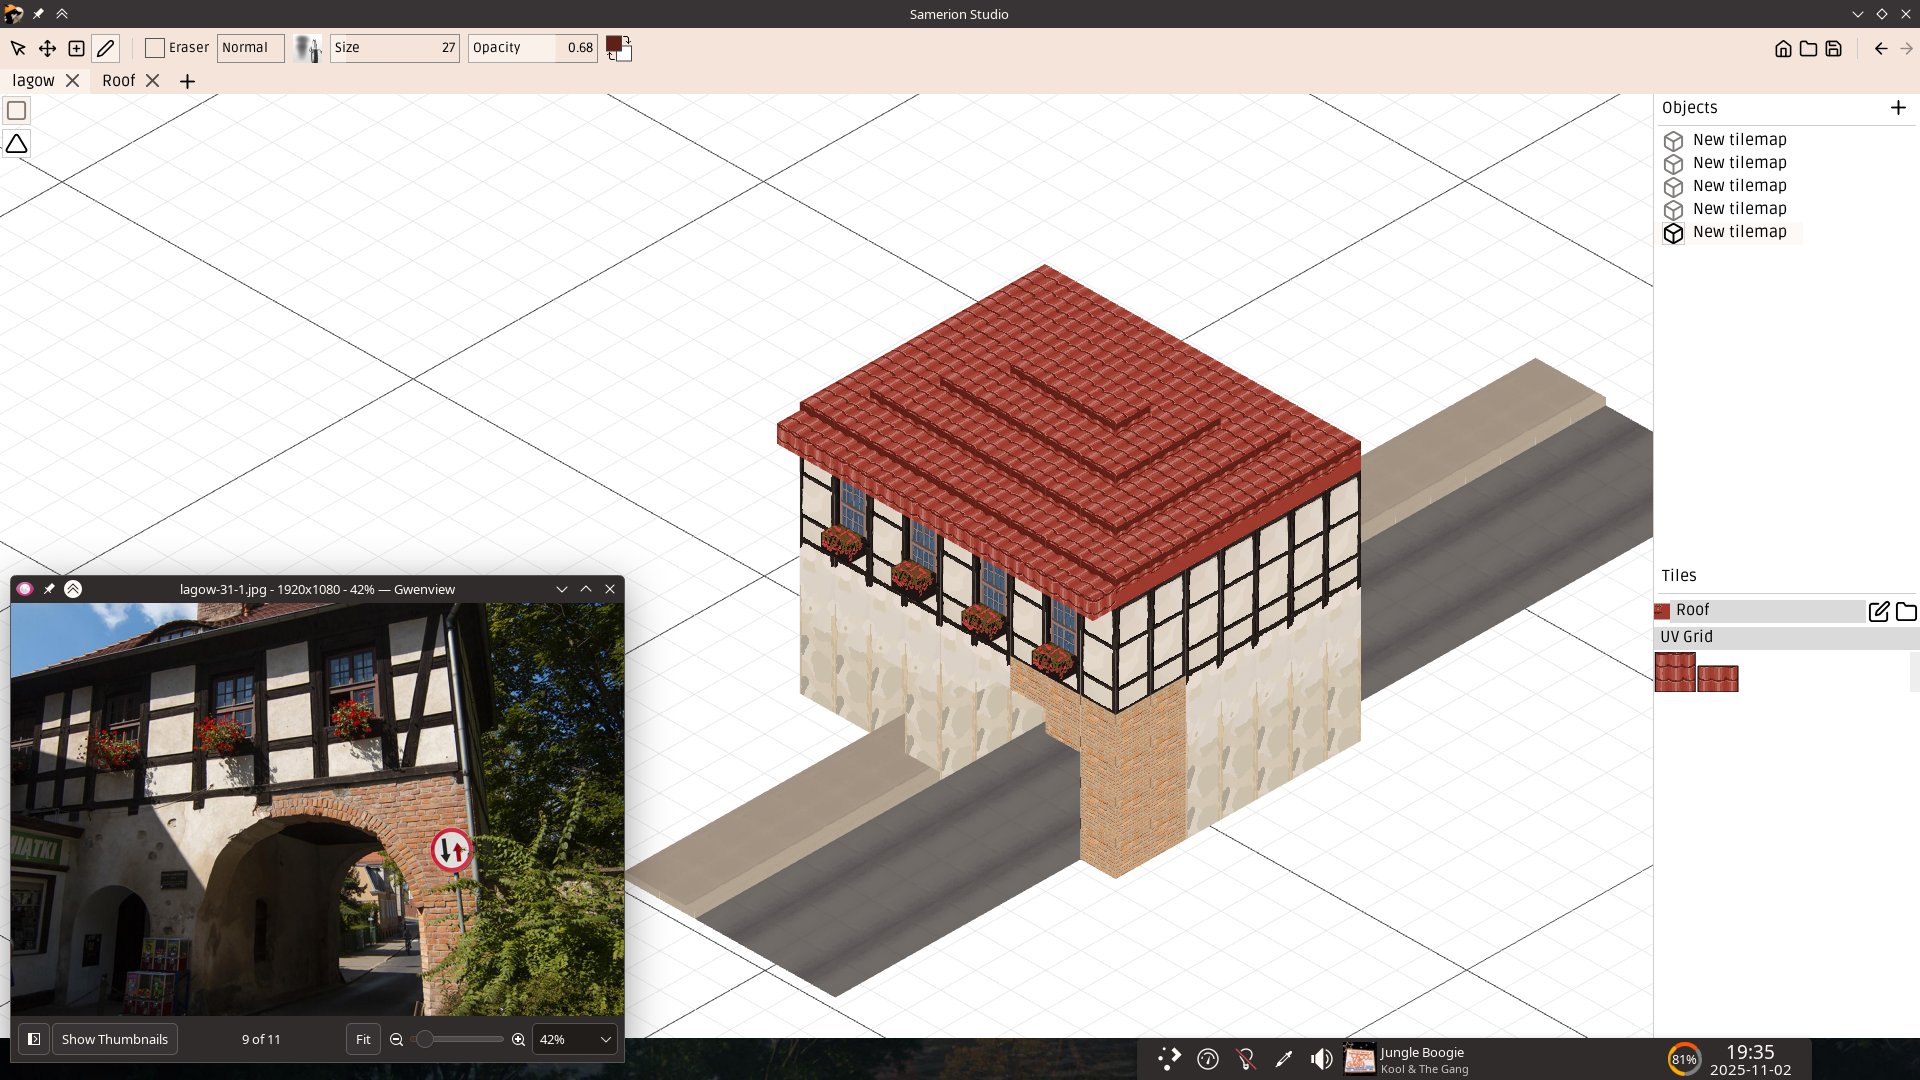1920x1080 pixels.
Task: Click the dark red foreground color swatch
Action: click(614, 44)
